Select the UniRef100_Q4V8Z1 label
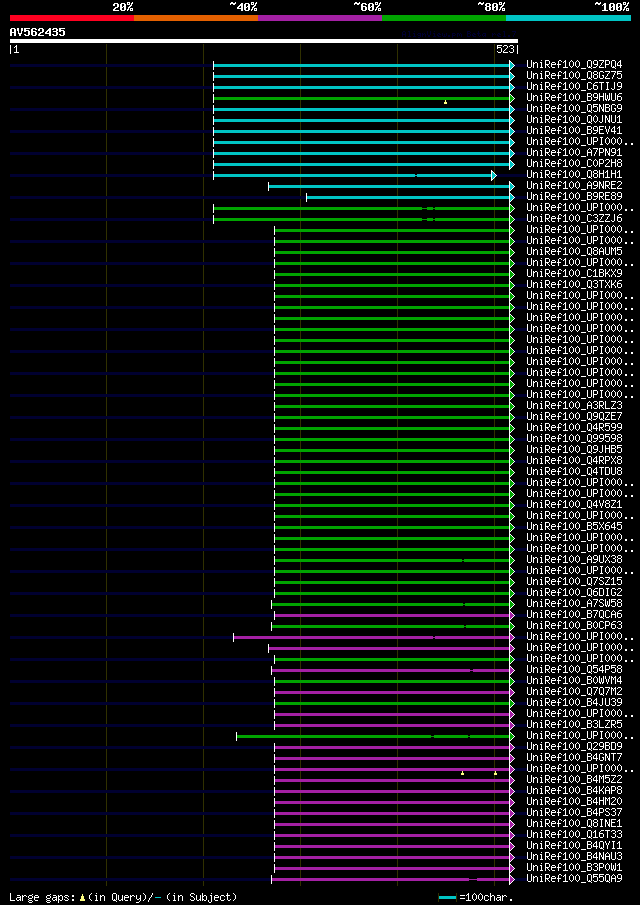The height and width of the screenshot is (905, 640). click(574, 505)
